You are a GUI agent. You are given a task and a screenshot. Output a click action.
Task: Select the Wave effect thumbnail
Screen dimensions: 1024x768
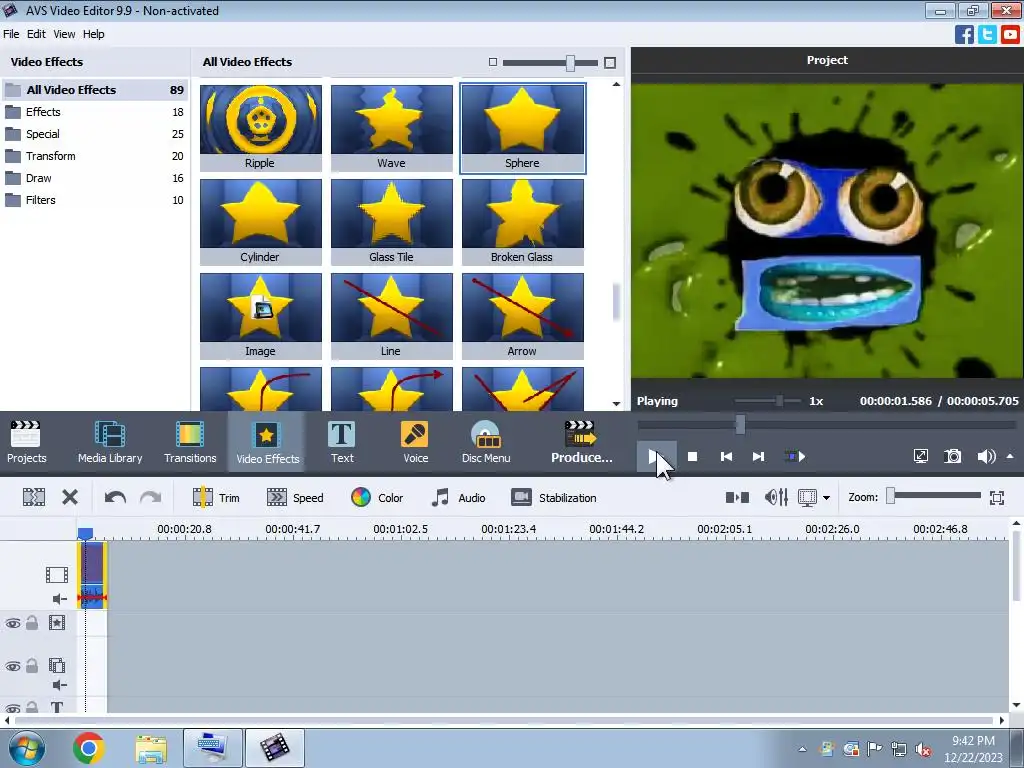391,127
